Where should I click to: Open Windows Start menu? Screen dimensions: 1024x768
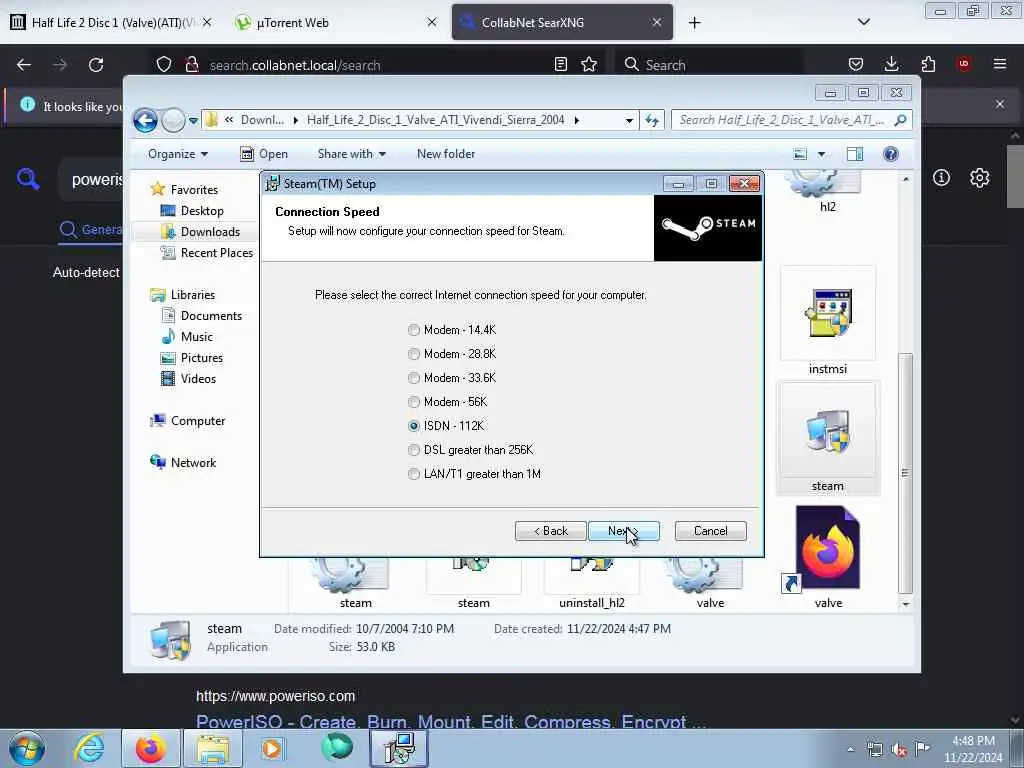coord(27,749)
